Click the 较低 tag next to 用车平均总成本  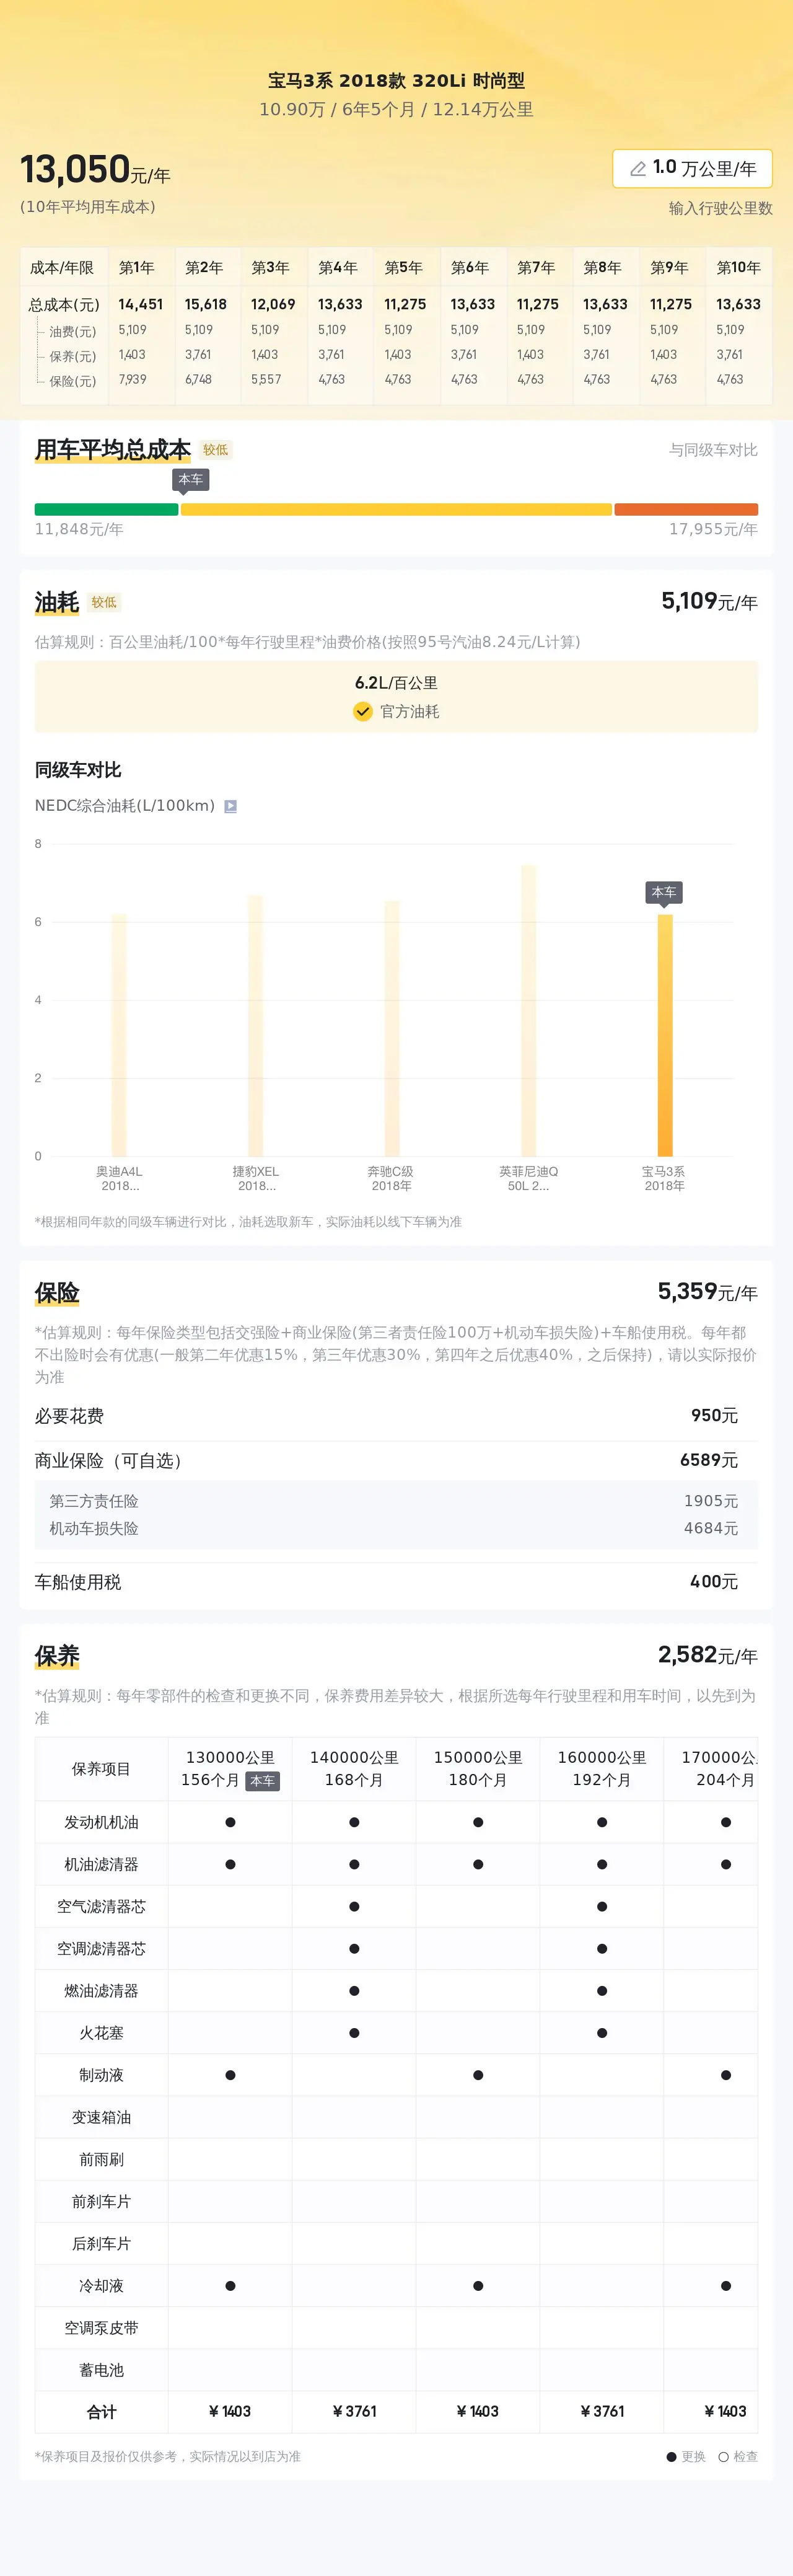[216, 450]
